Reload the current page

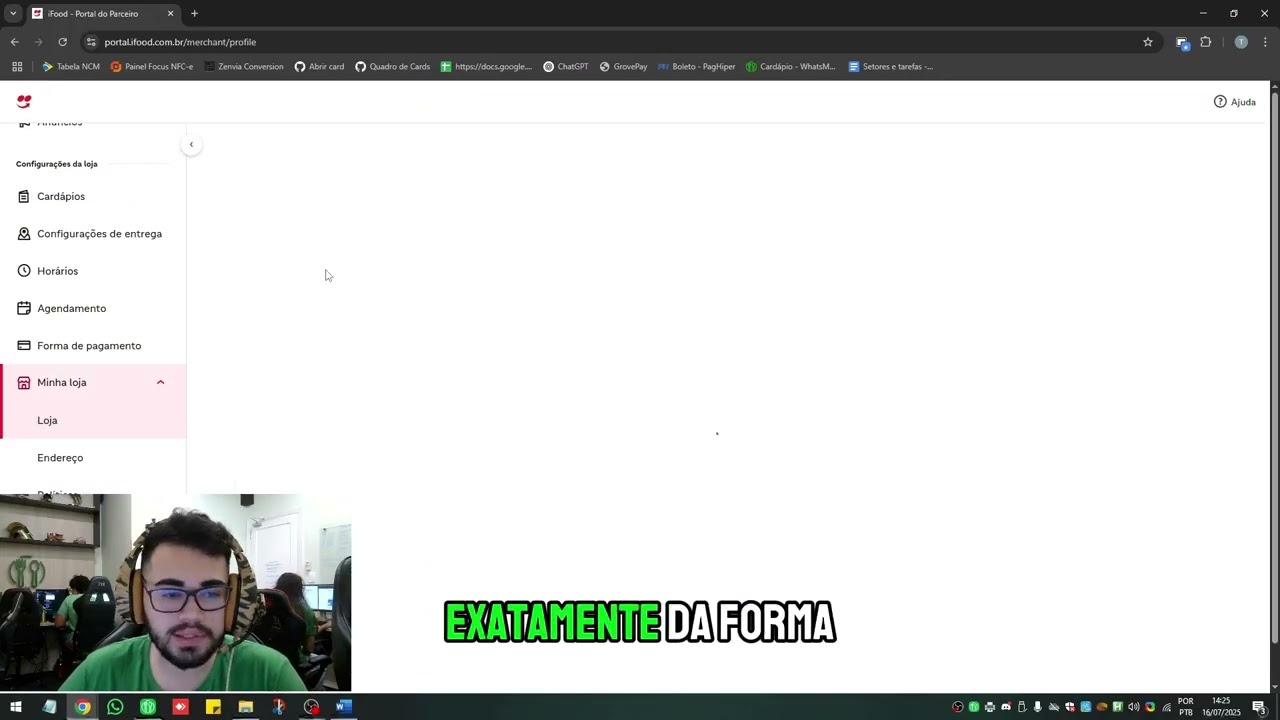pos(62,42)
